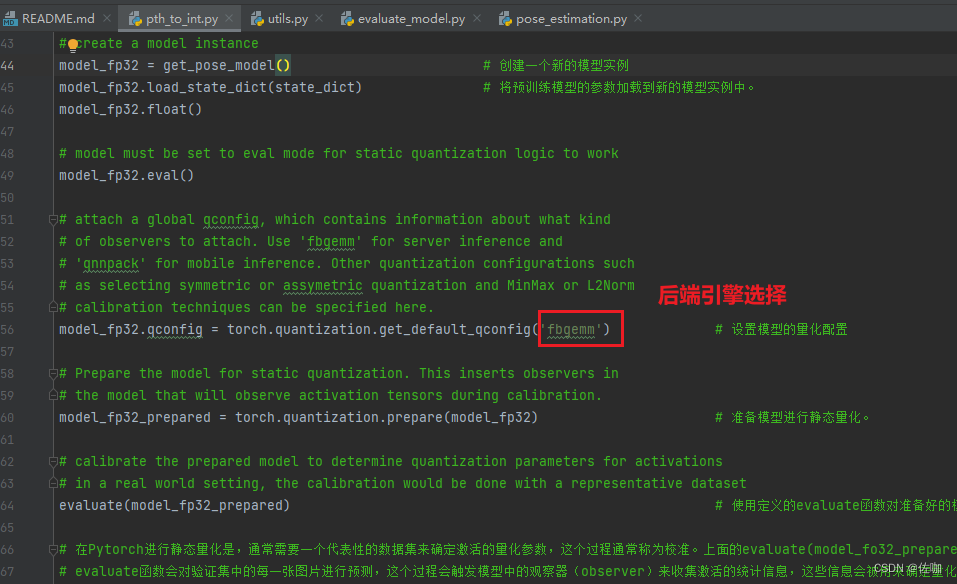Switch to the utils.py tab

[x=288, y=17]
